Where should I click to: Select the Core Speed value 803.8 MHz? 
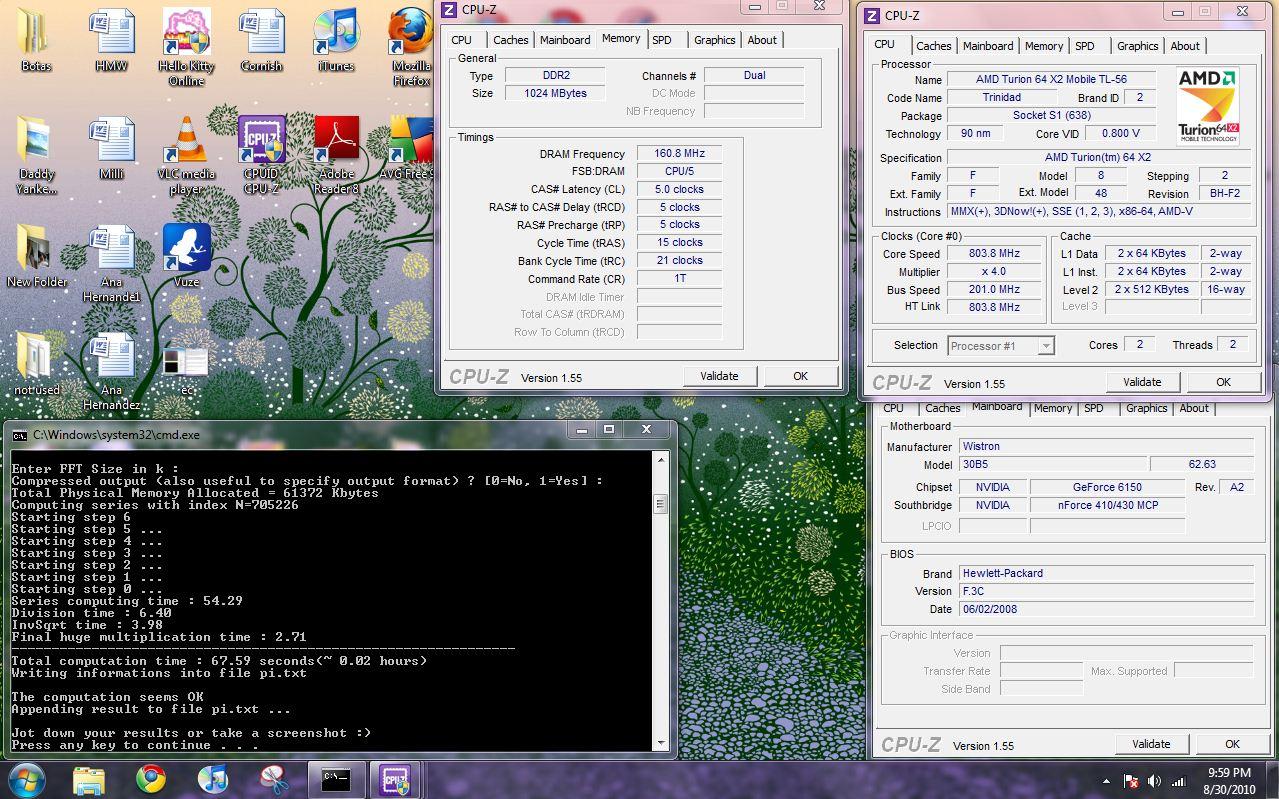click(x=994, y=254)
